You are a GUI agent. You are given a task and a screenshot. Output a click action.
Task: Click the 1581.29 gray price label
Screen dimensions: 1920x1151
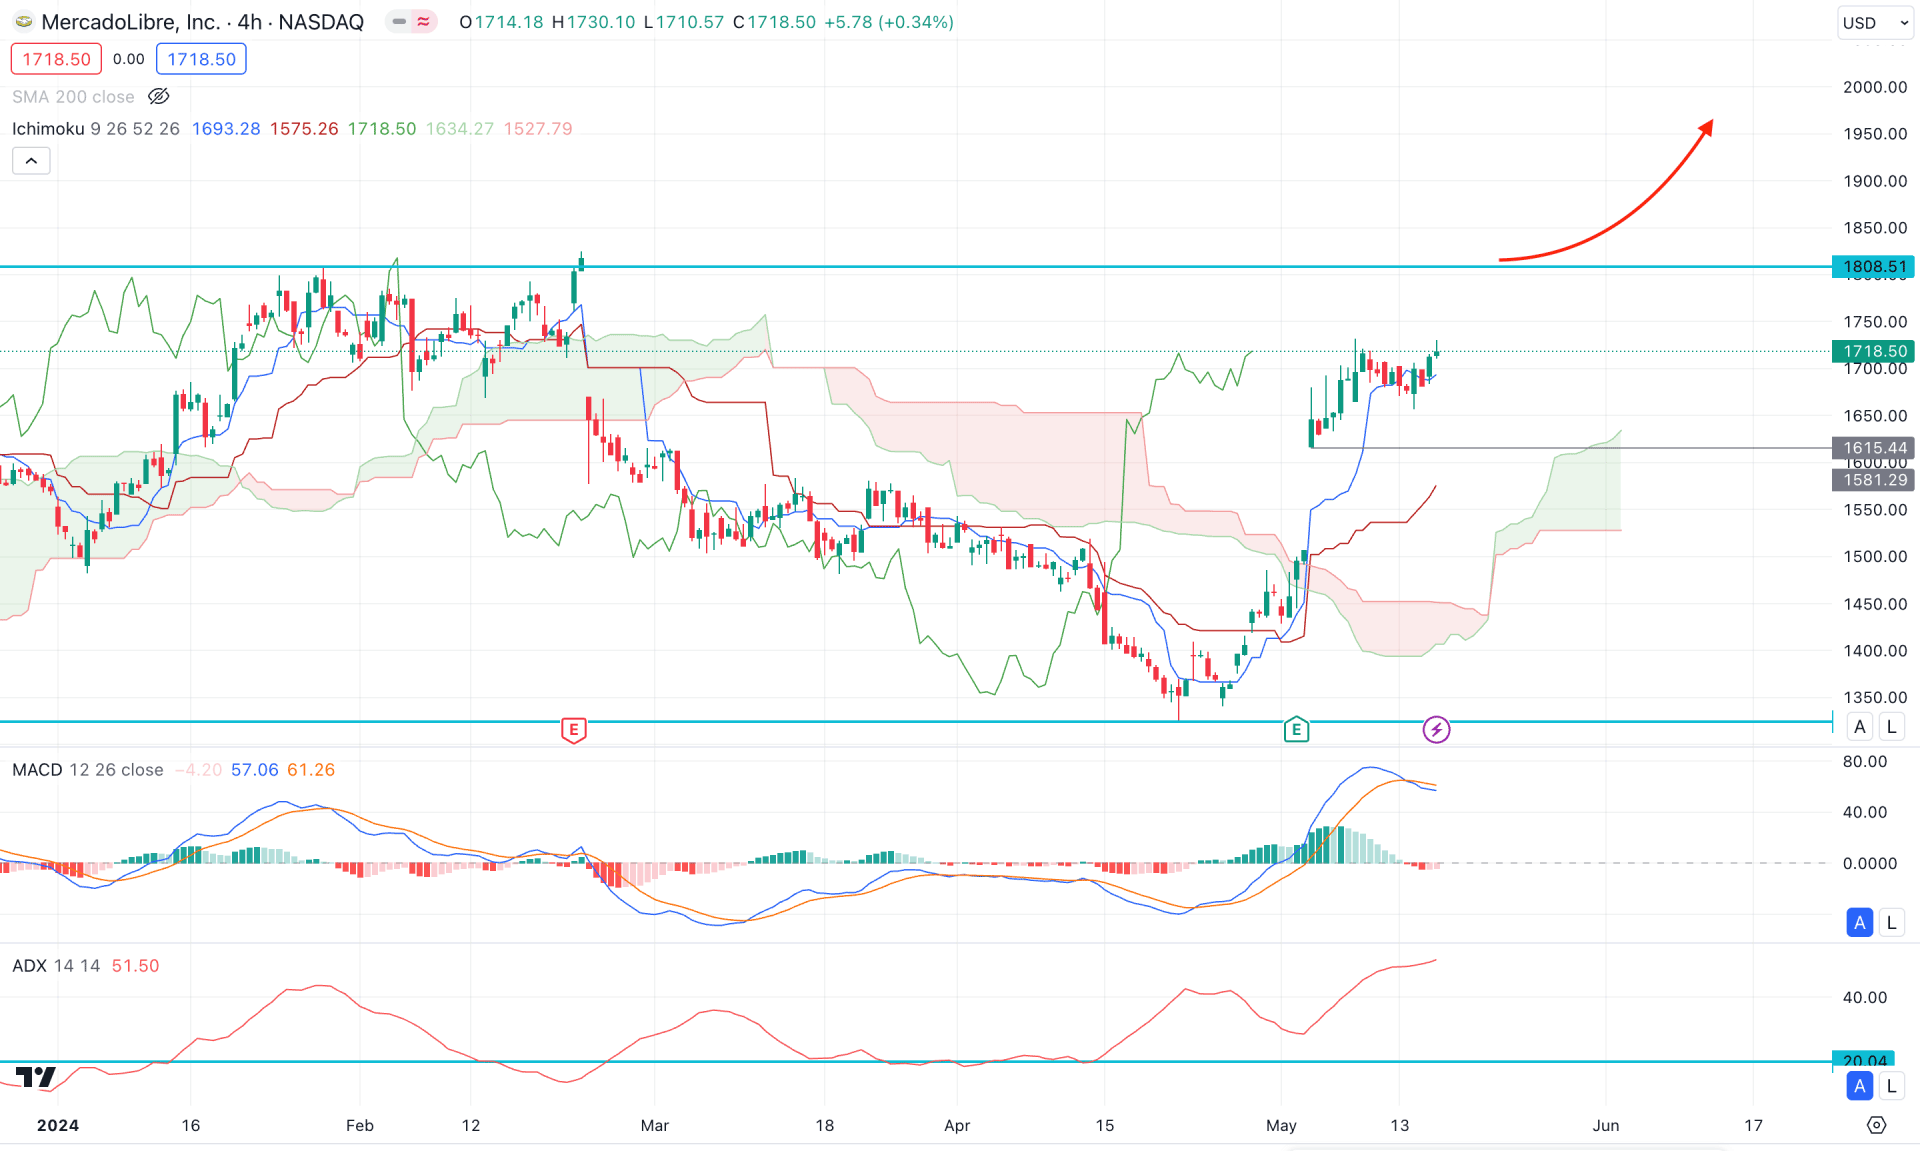point(1873,480)
